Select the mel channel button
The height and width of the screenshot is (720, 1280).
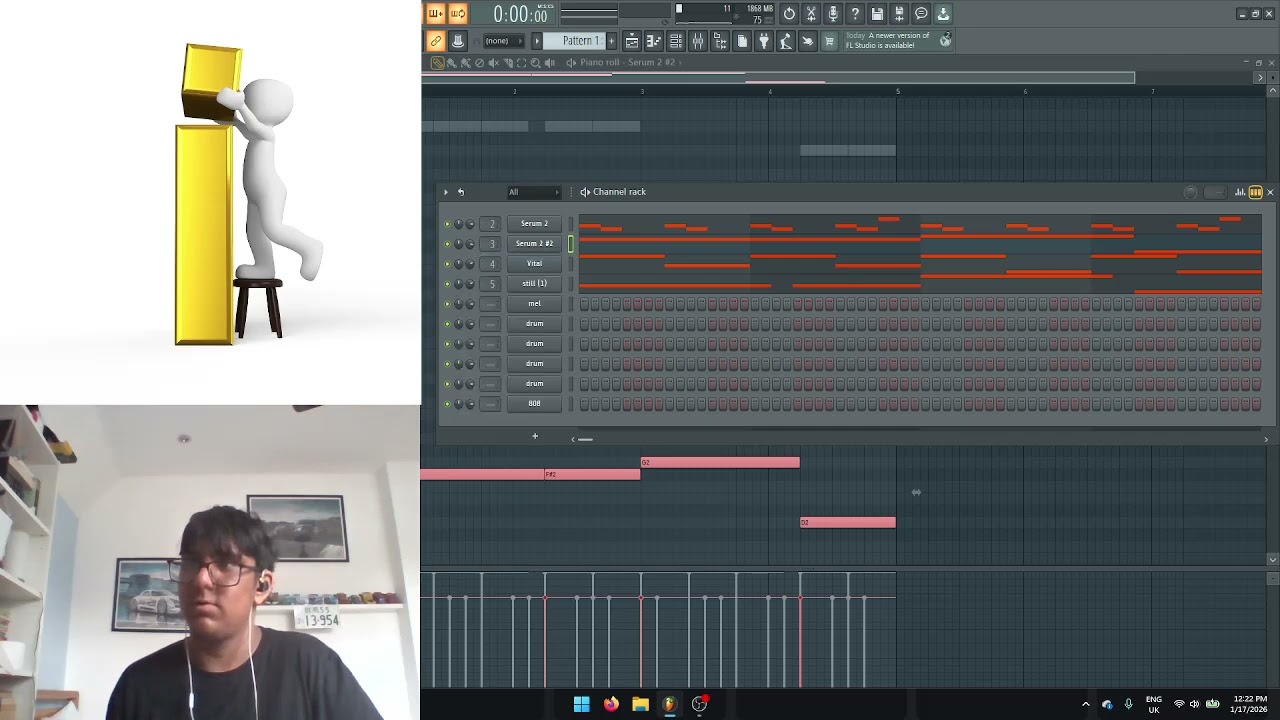(534, 304)
